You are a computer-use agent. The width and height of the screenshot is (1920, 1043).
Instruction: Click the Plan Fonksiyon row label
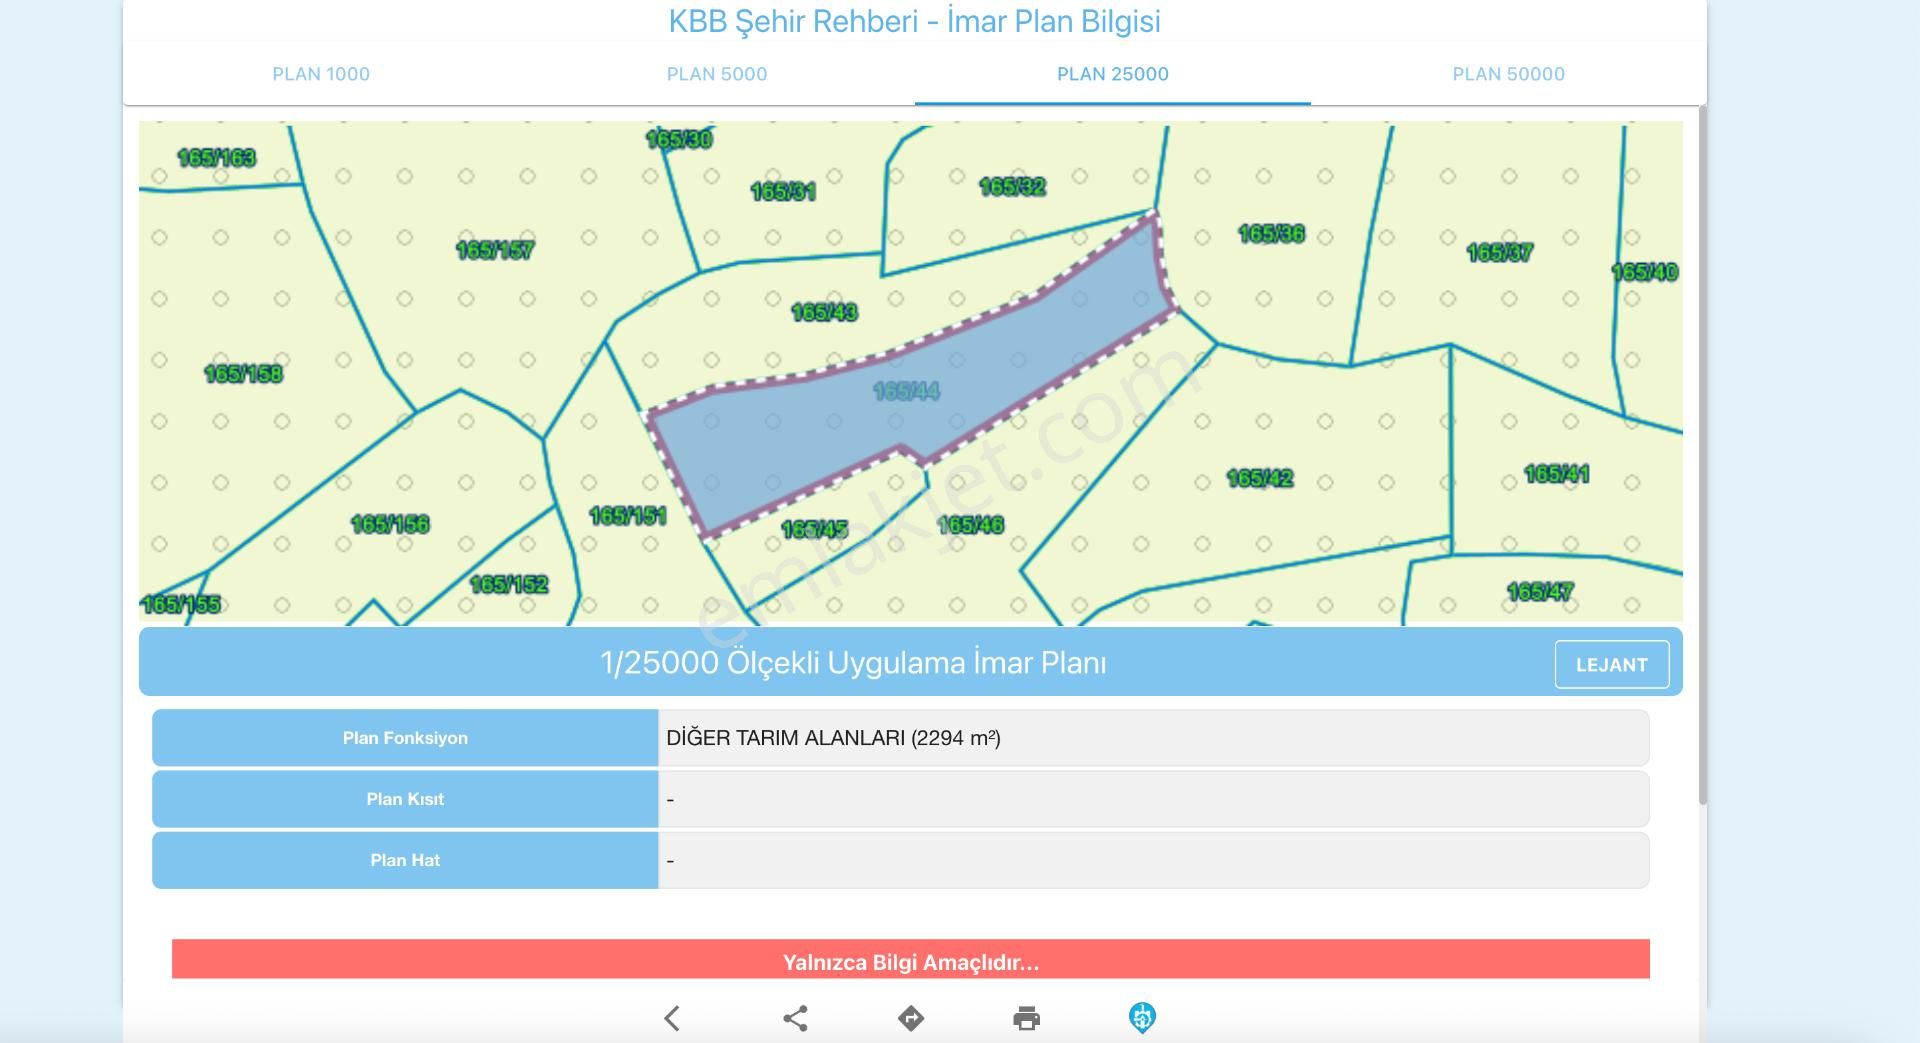click(405, 738)
